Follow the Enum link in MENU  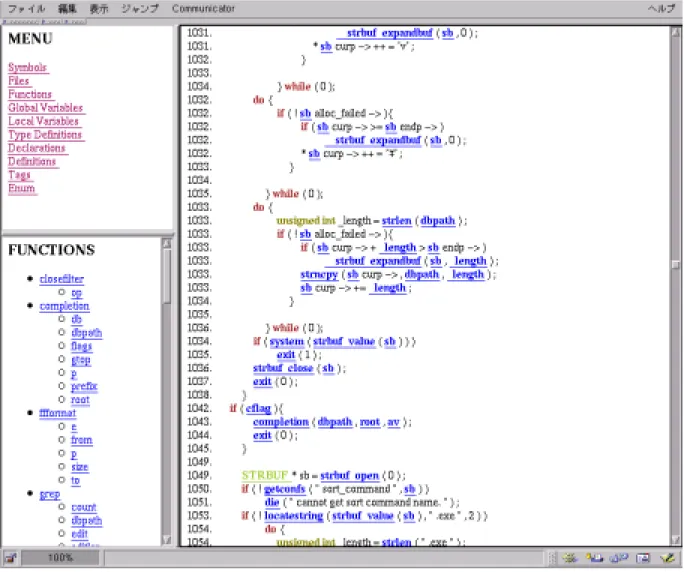point(22,188)
